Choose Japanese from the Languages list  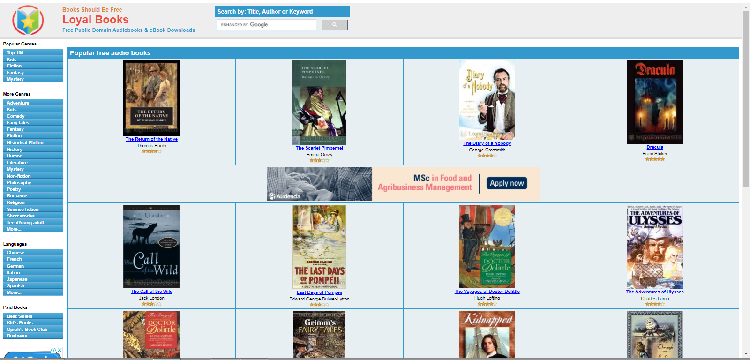coord(33,279)
